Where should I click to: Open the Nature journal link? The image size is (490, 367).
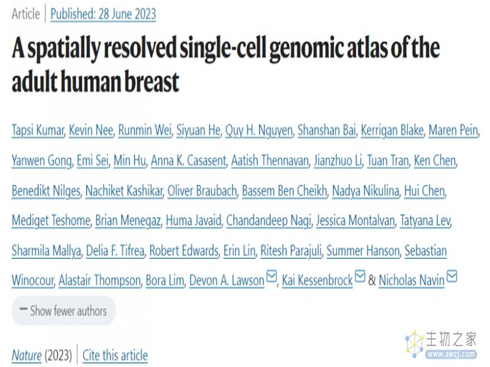click(27, 355)
